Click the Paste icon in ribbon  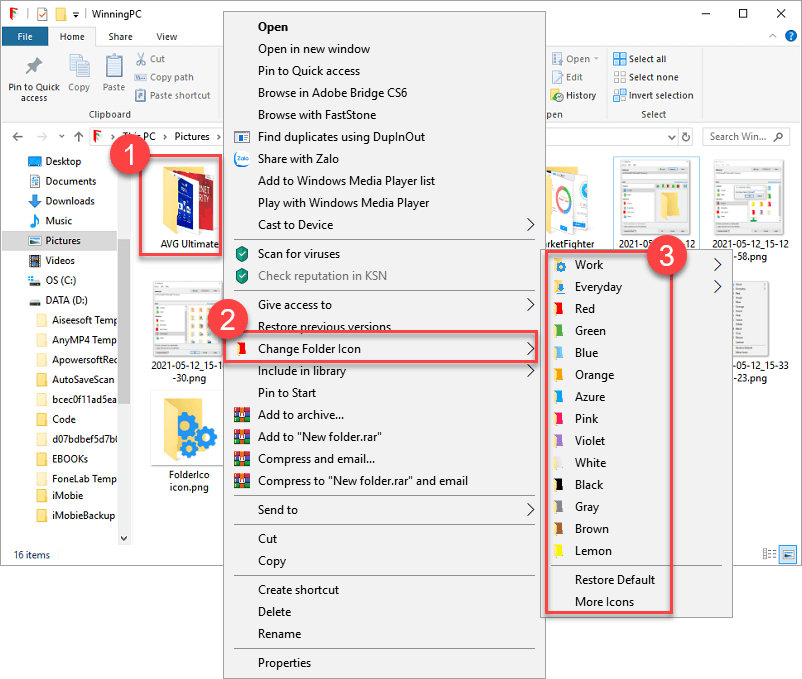click(114, 68)
